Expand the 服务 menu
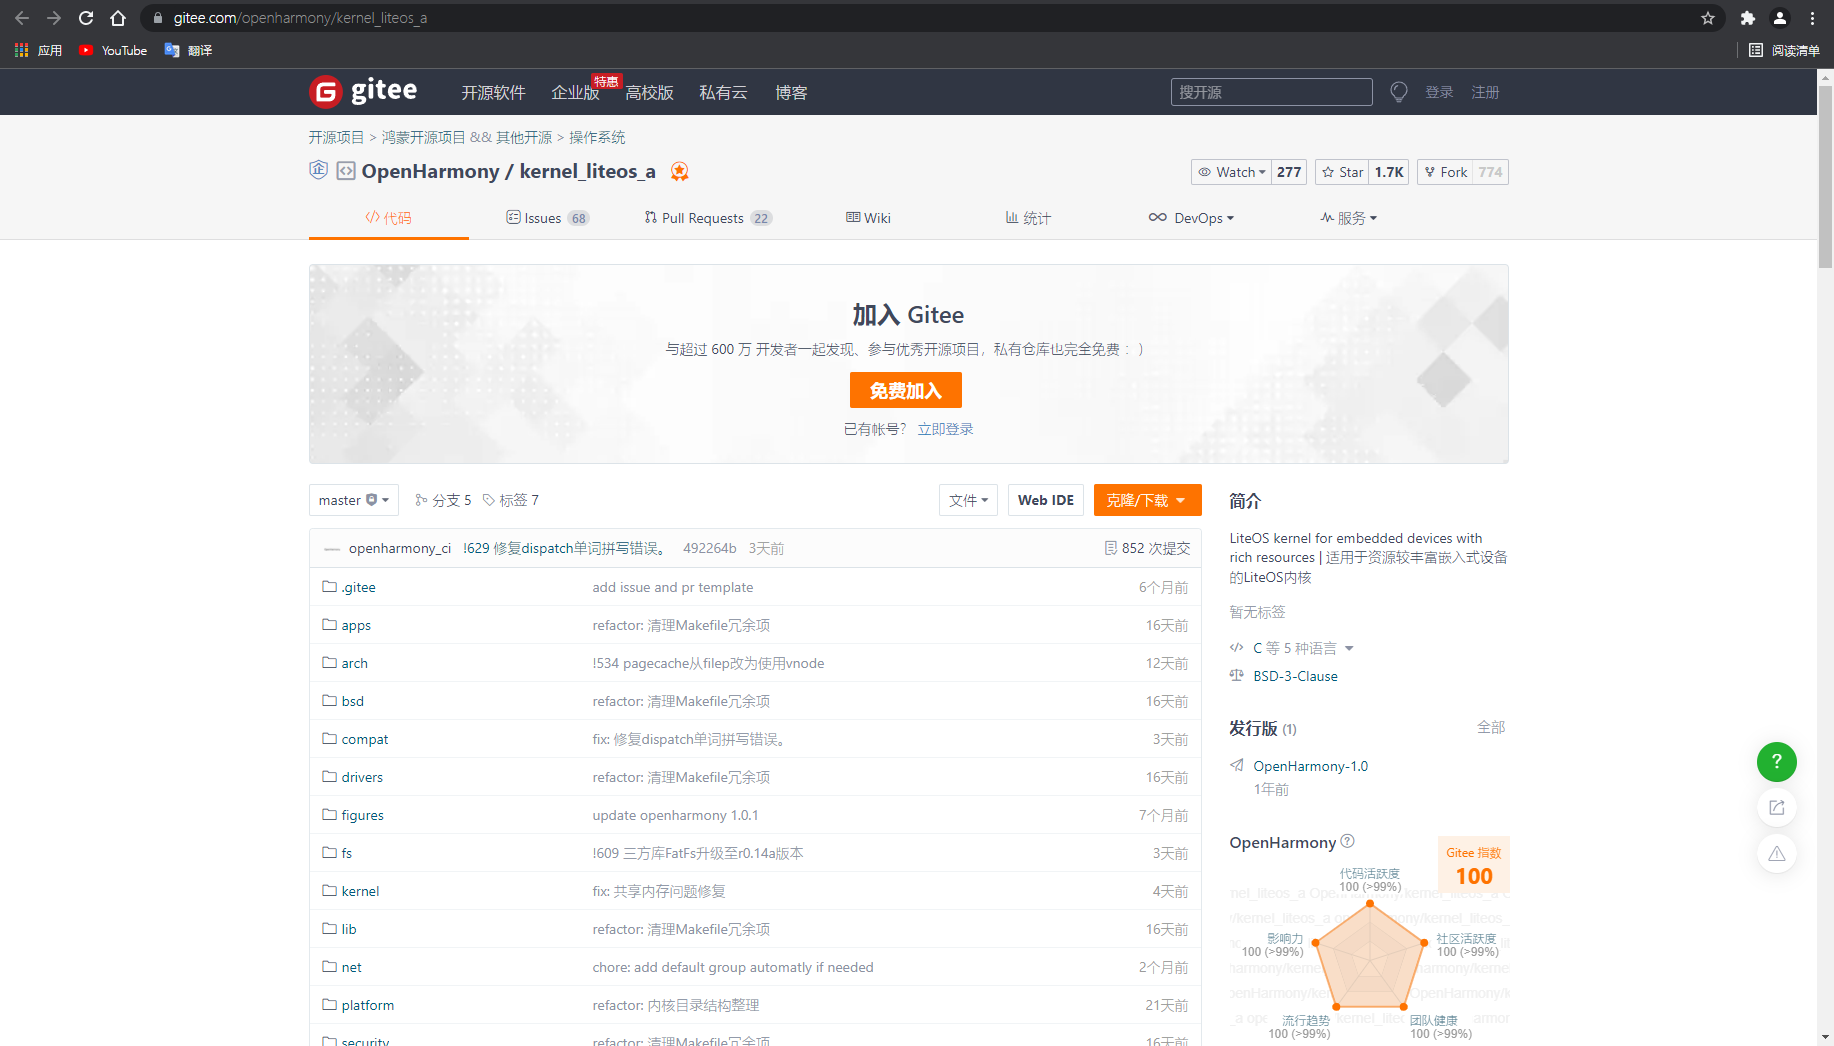The width and height of the screenshot is (1834, 1046). [x=1348, y=218]
